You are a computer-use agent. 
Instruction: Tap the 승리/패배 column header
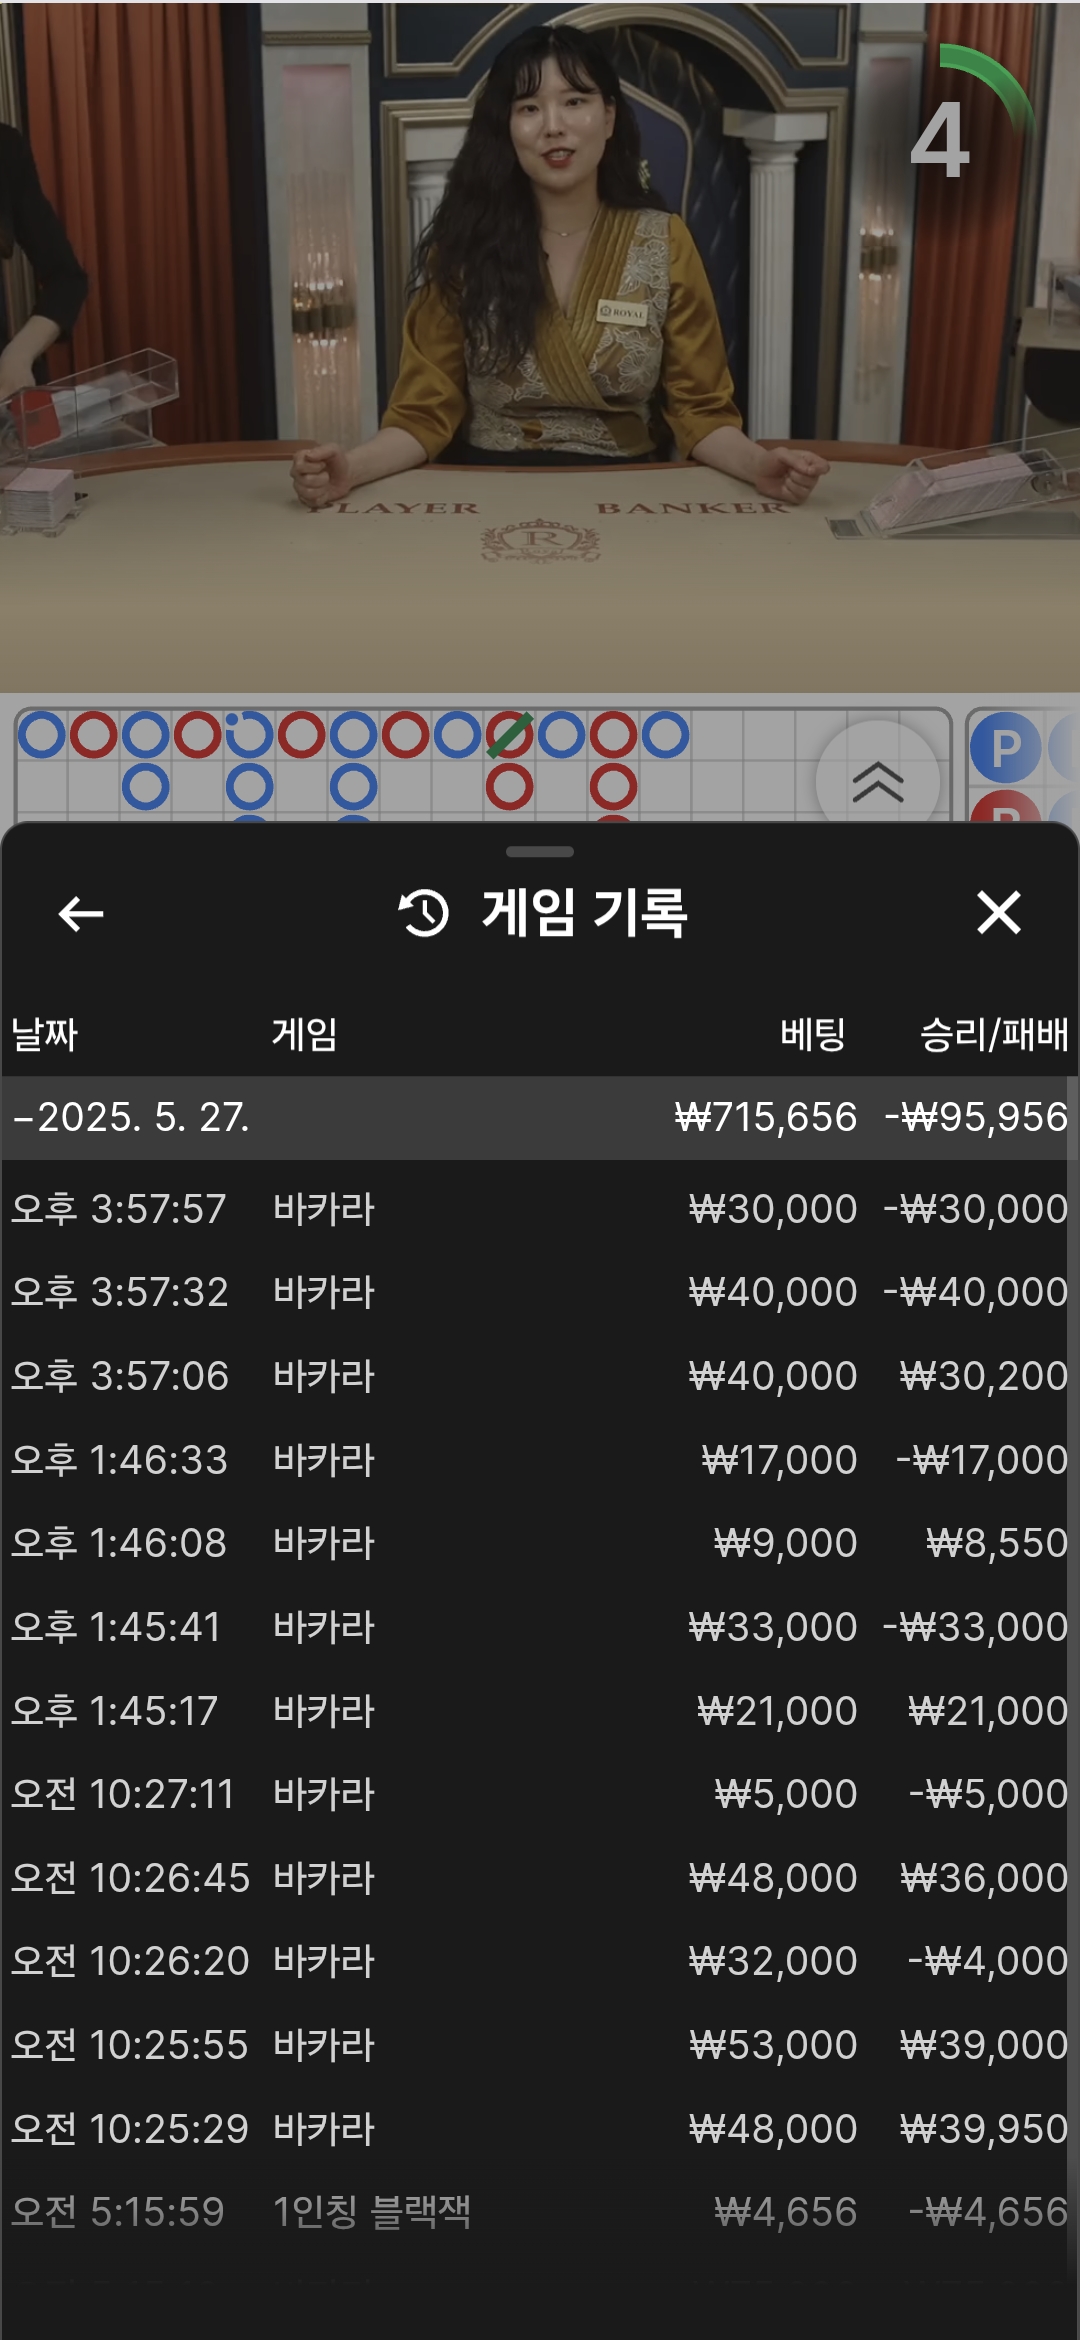[x=994, y=1034]
